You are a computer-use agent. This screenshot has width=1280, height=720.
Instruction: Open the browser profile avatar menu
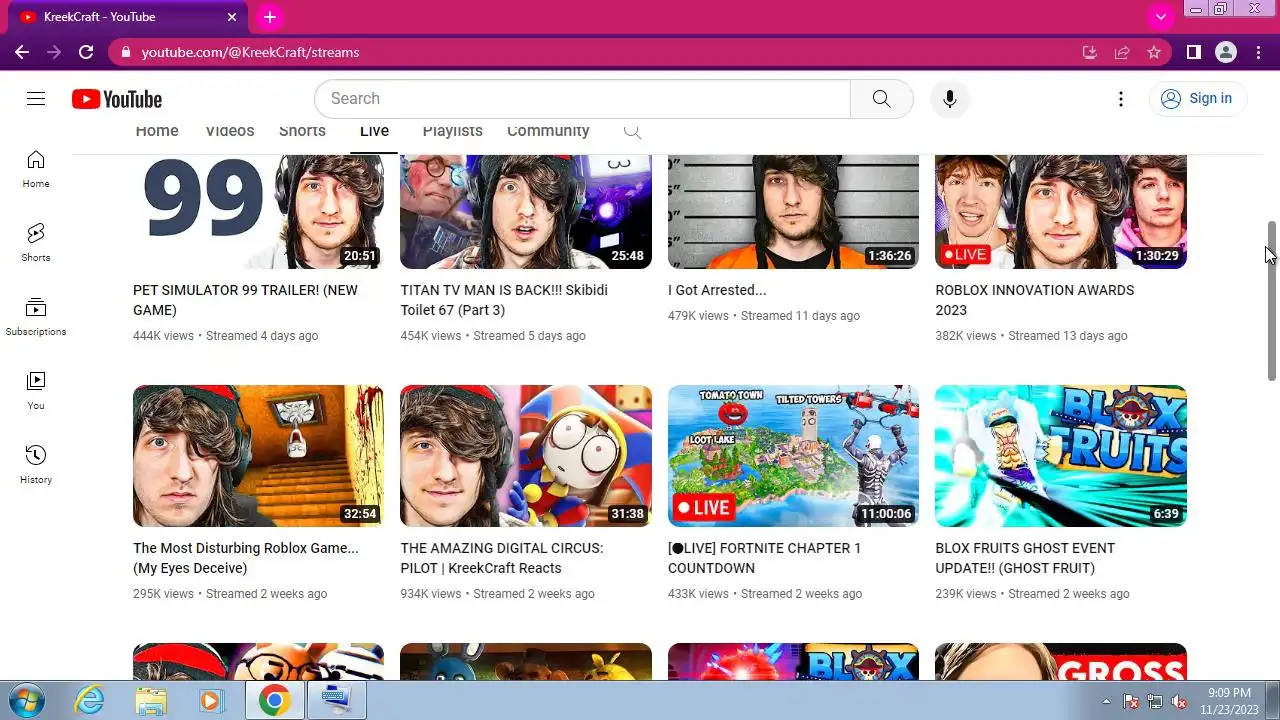[x=1226, y=52]
